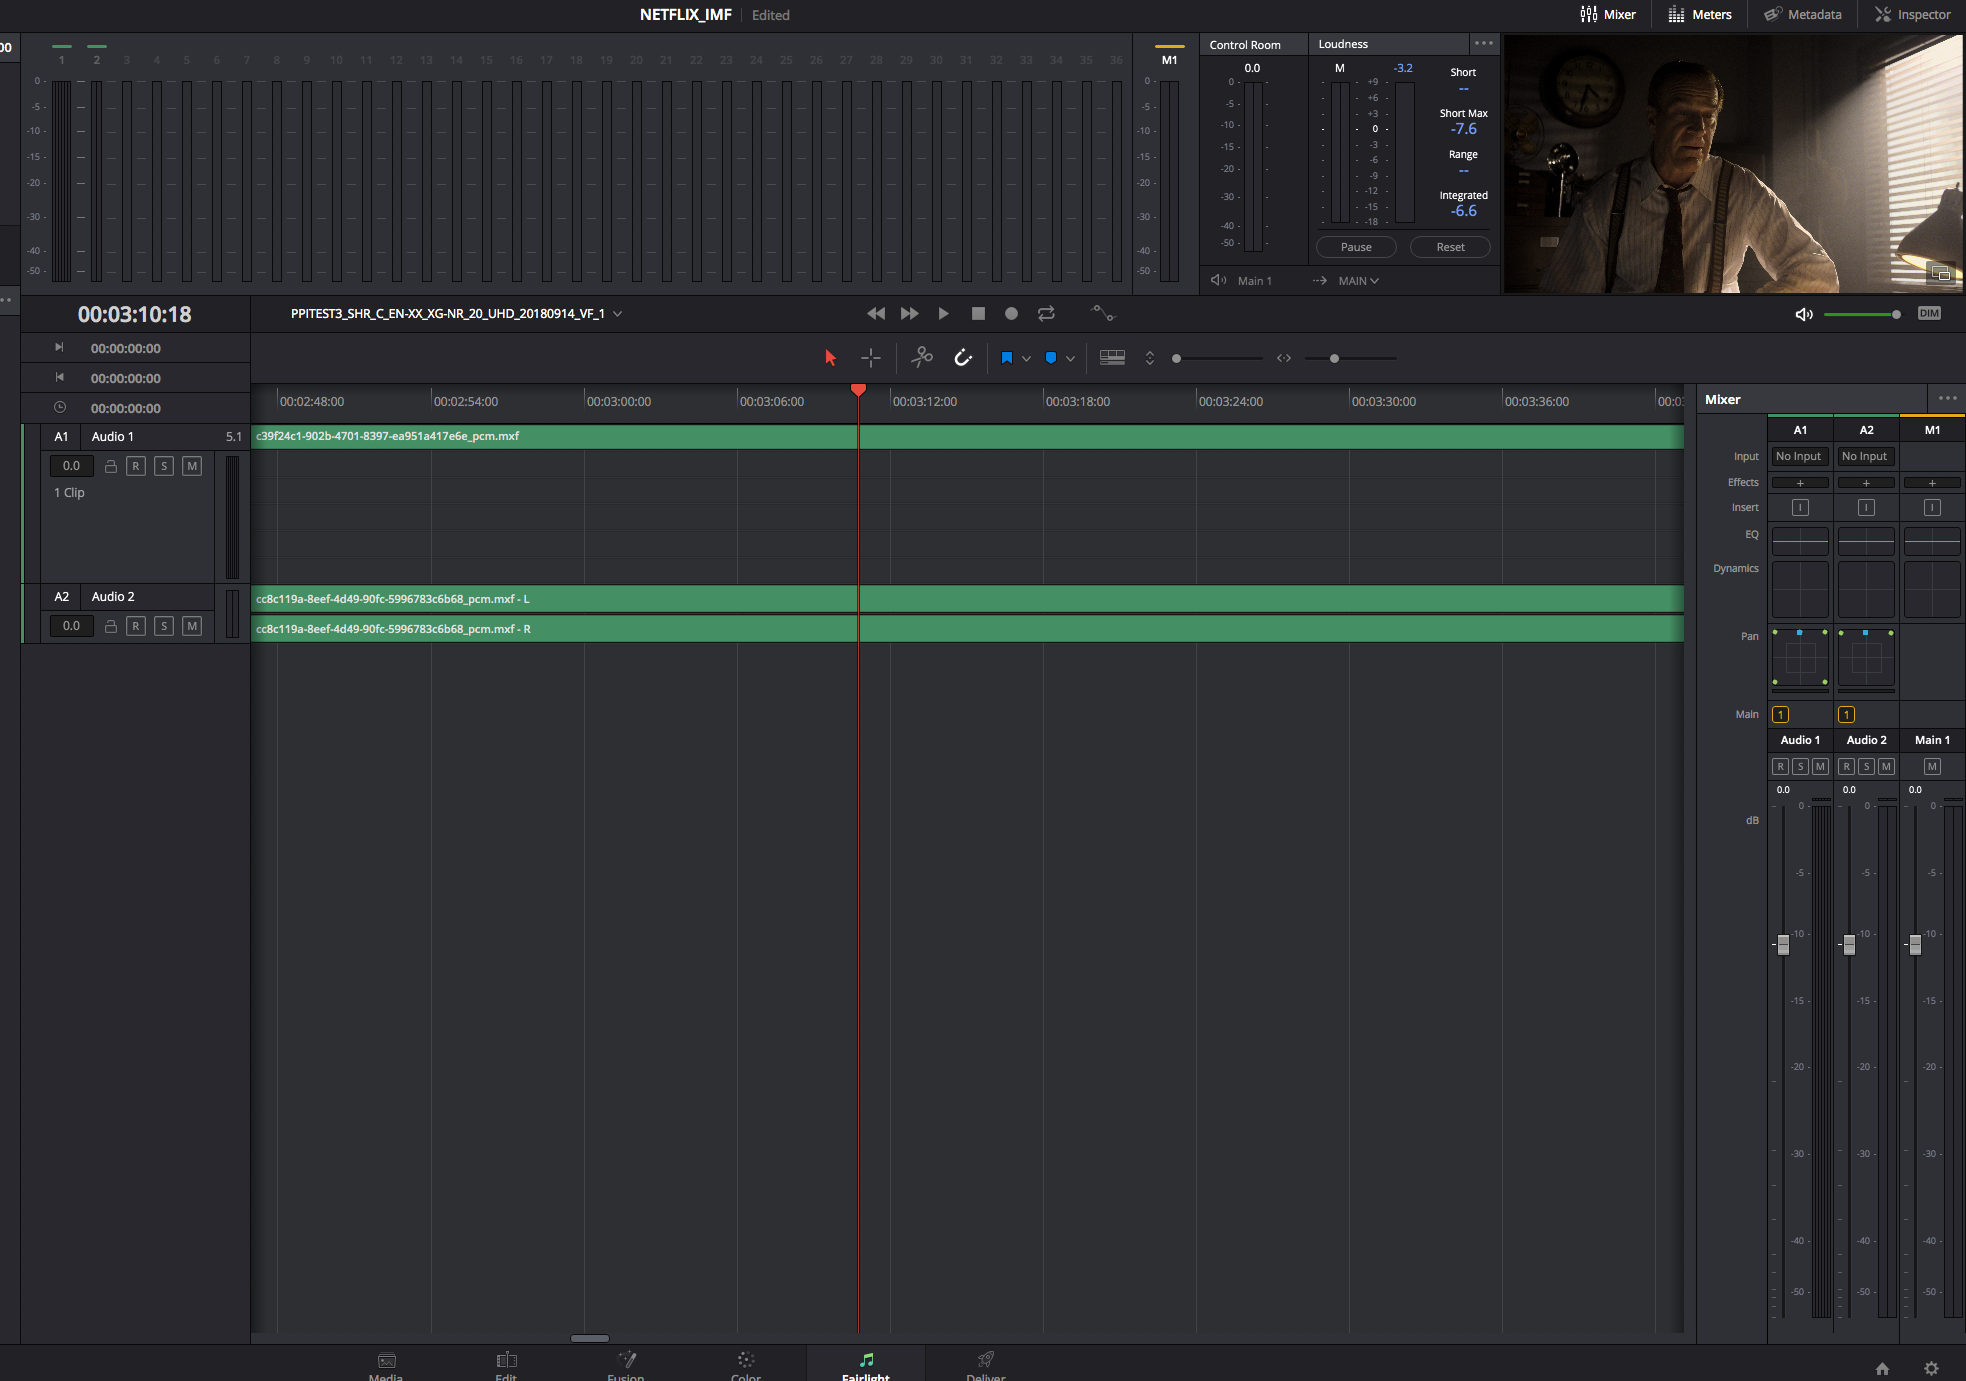Toggle the A2 insert button
Viewport: 1966px width, 1381px height.
pyautogui.click(x=1866, y=508)
